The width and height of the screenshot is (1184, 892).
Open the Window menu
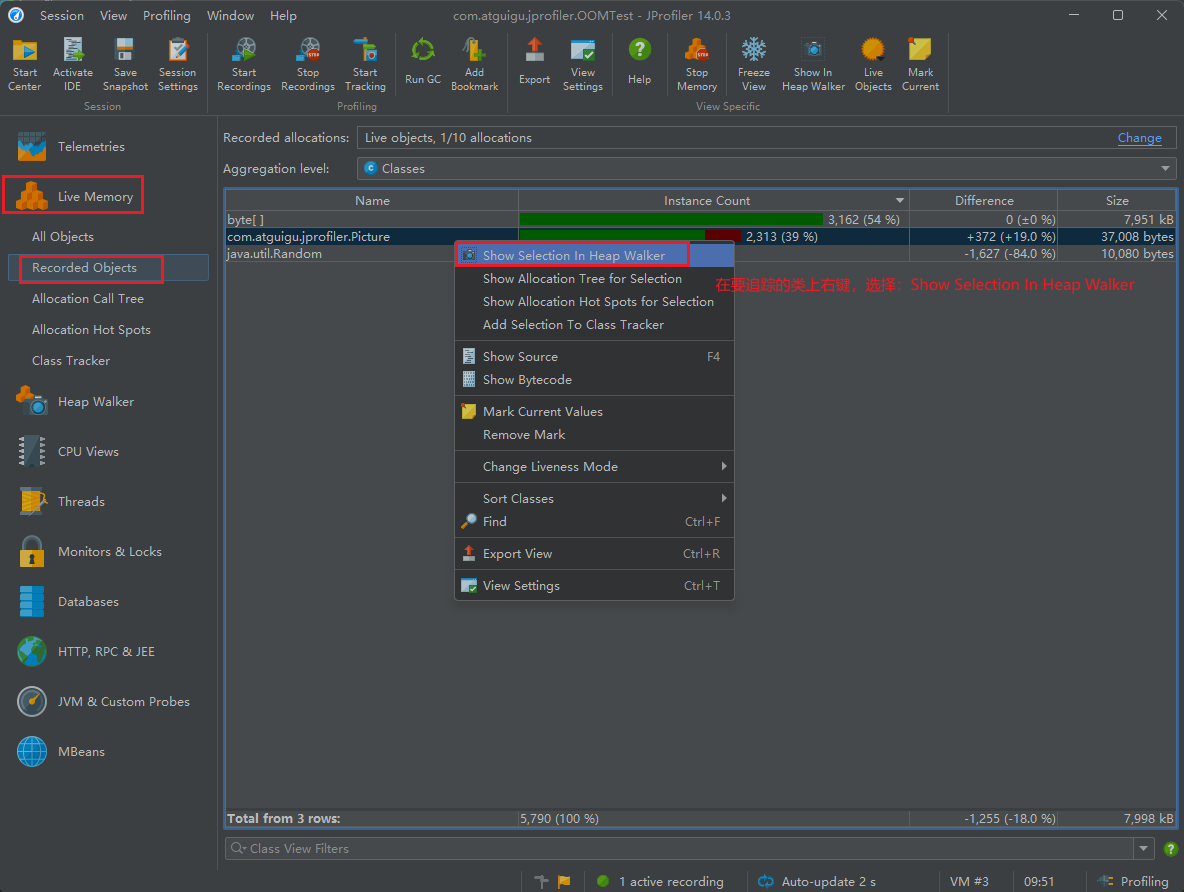coord(230,15)
